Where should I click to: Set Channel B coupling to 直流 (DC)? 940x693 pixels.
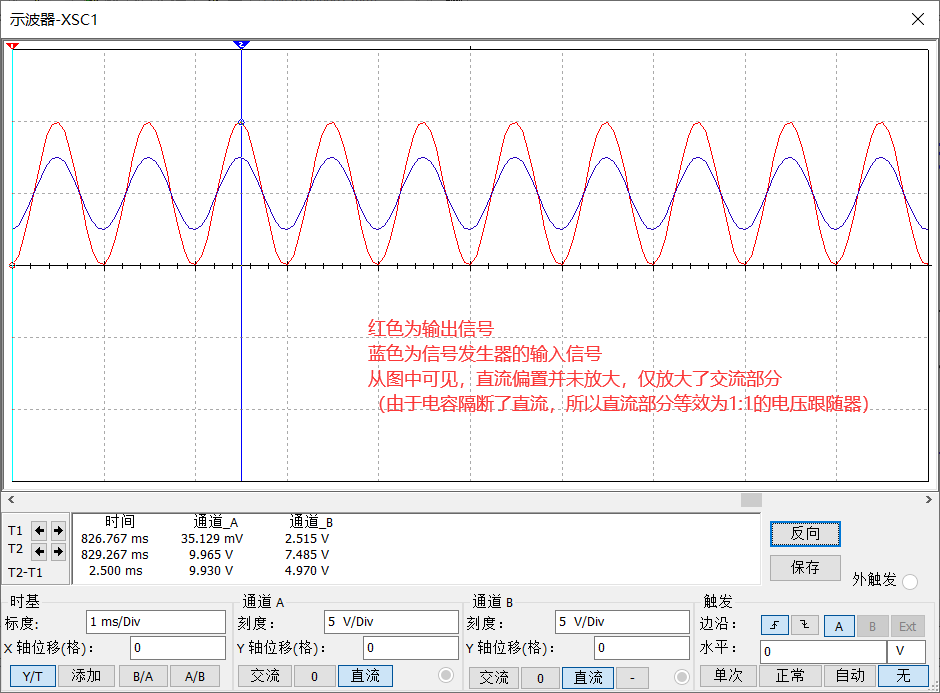click(587, 677)
